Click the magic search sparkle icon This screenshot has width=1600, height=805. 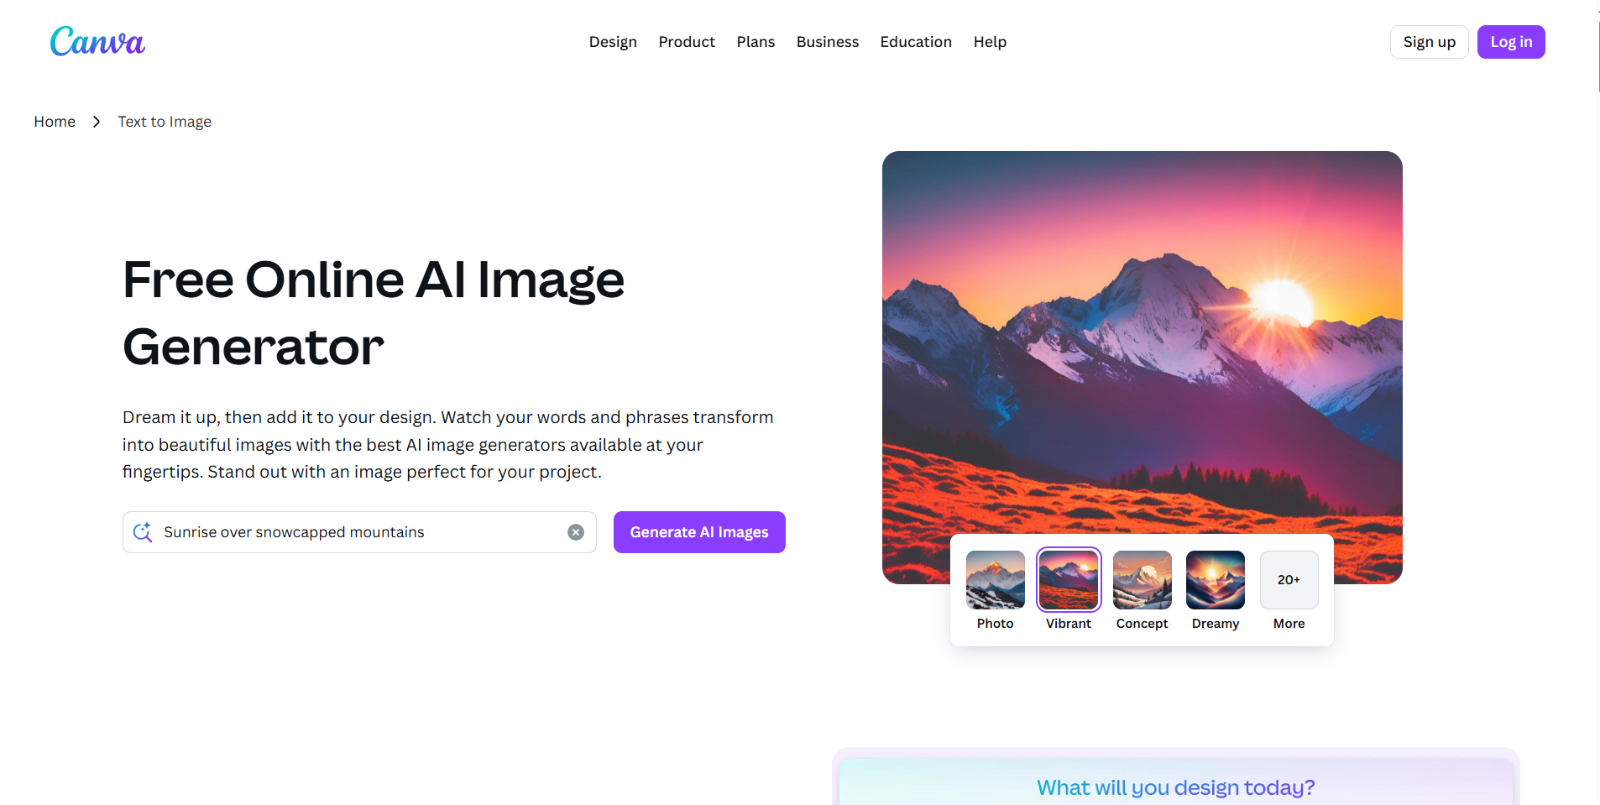tap(143, 532)
